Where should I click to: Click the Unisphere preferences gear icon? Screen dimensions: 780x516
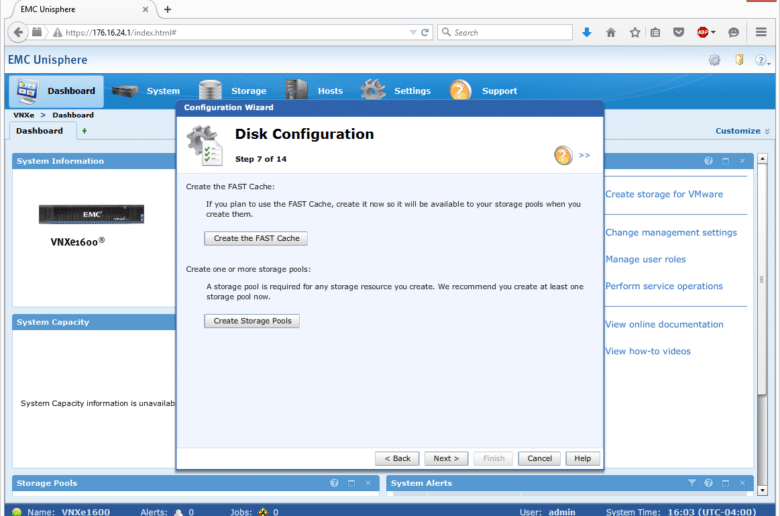coord(714,60)
